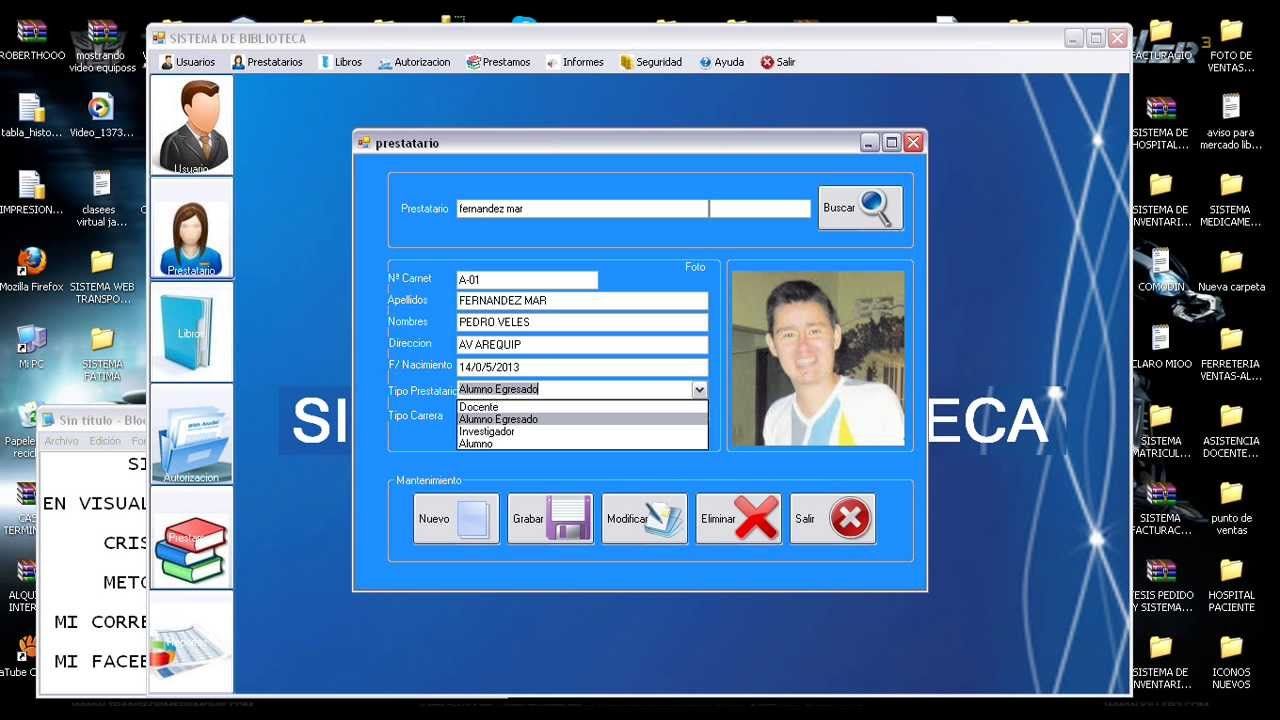The height and width of the screenshot is (720, 1280).
Task: Select Investigador in the dropdown list
Action: click(582, 431)
